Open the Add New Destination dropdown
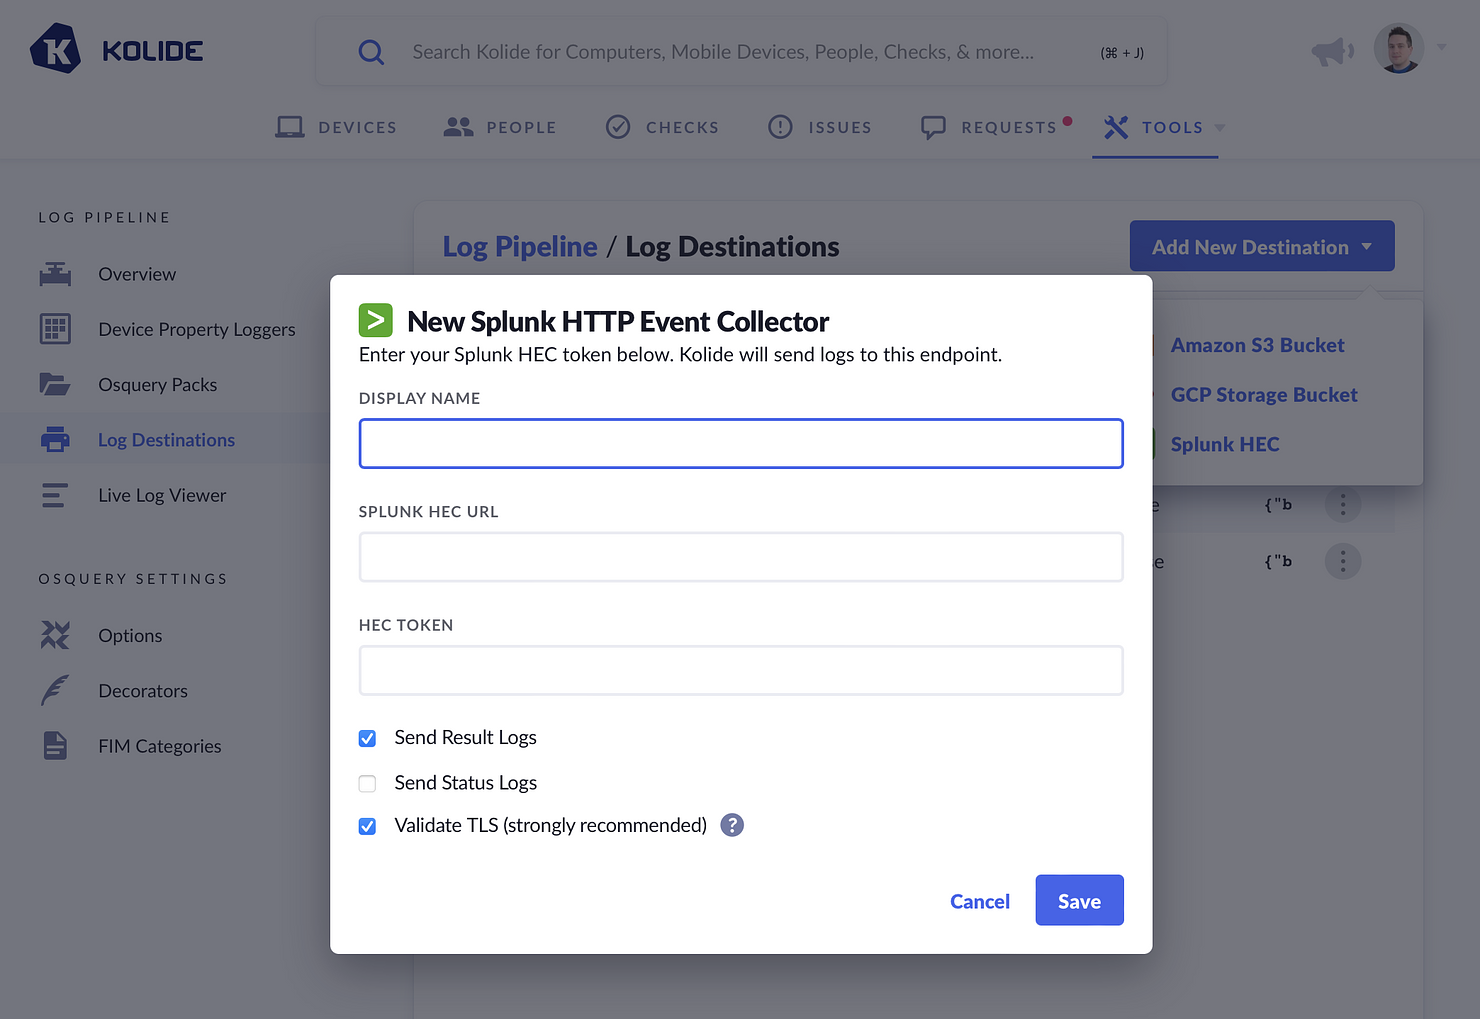Screen dimensions: 1480x1019 [x=1261, y=246]
